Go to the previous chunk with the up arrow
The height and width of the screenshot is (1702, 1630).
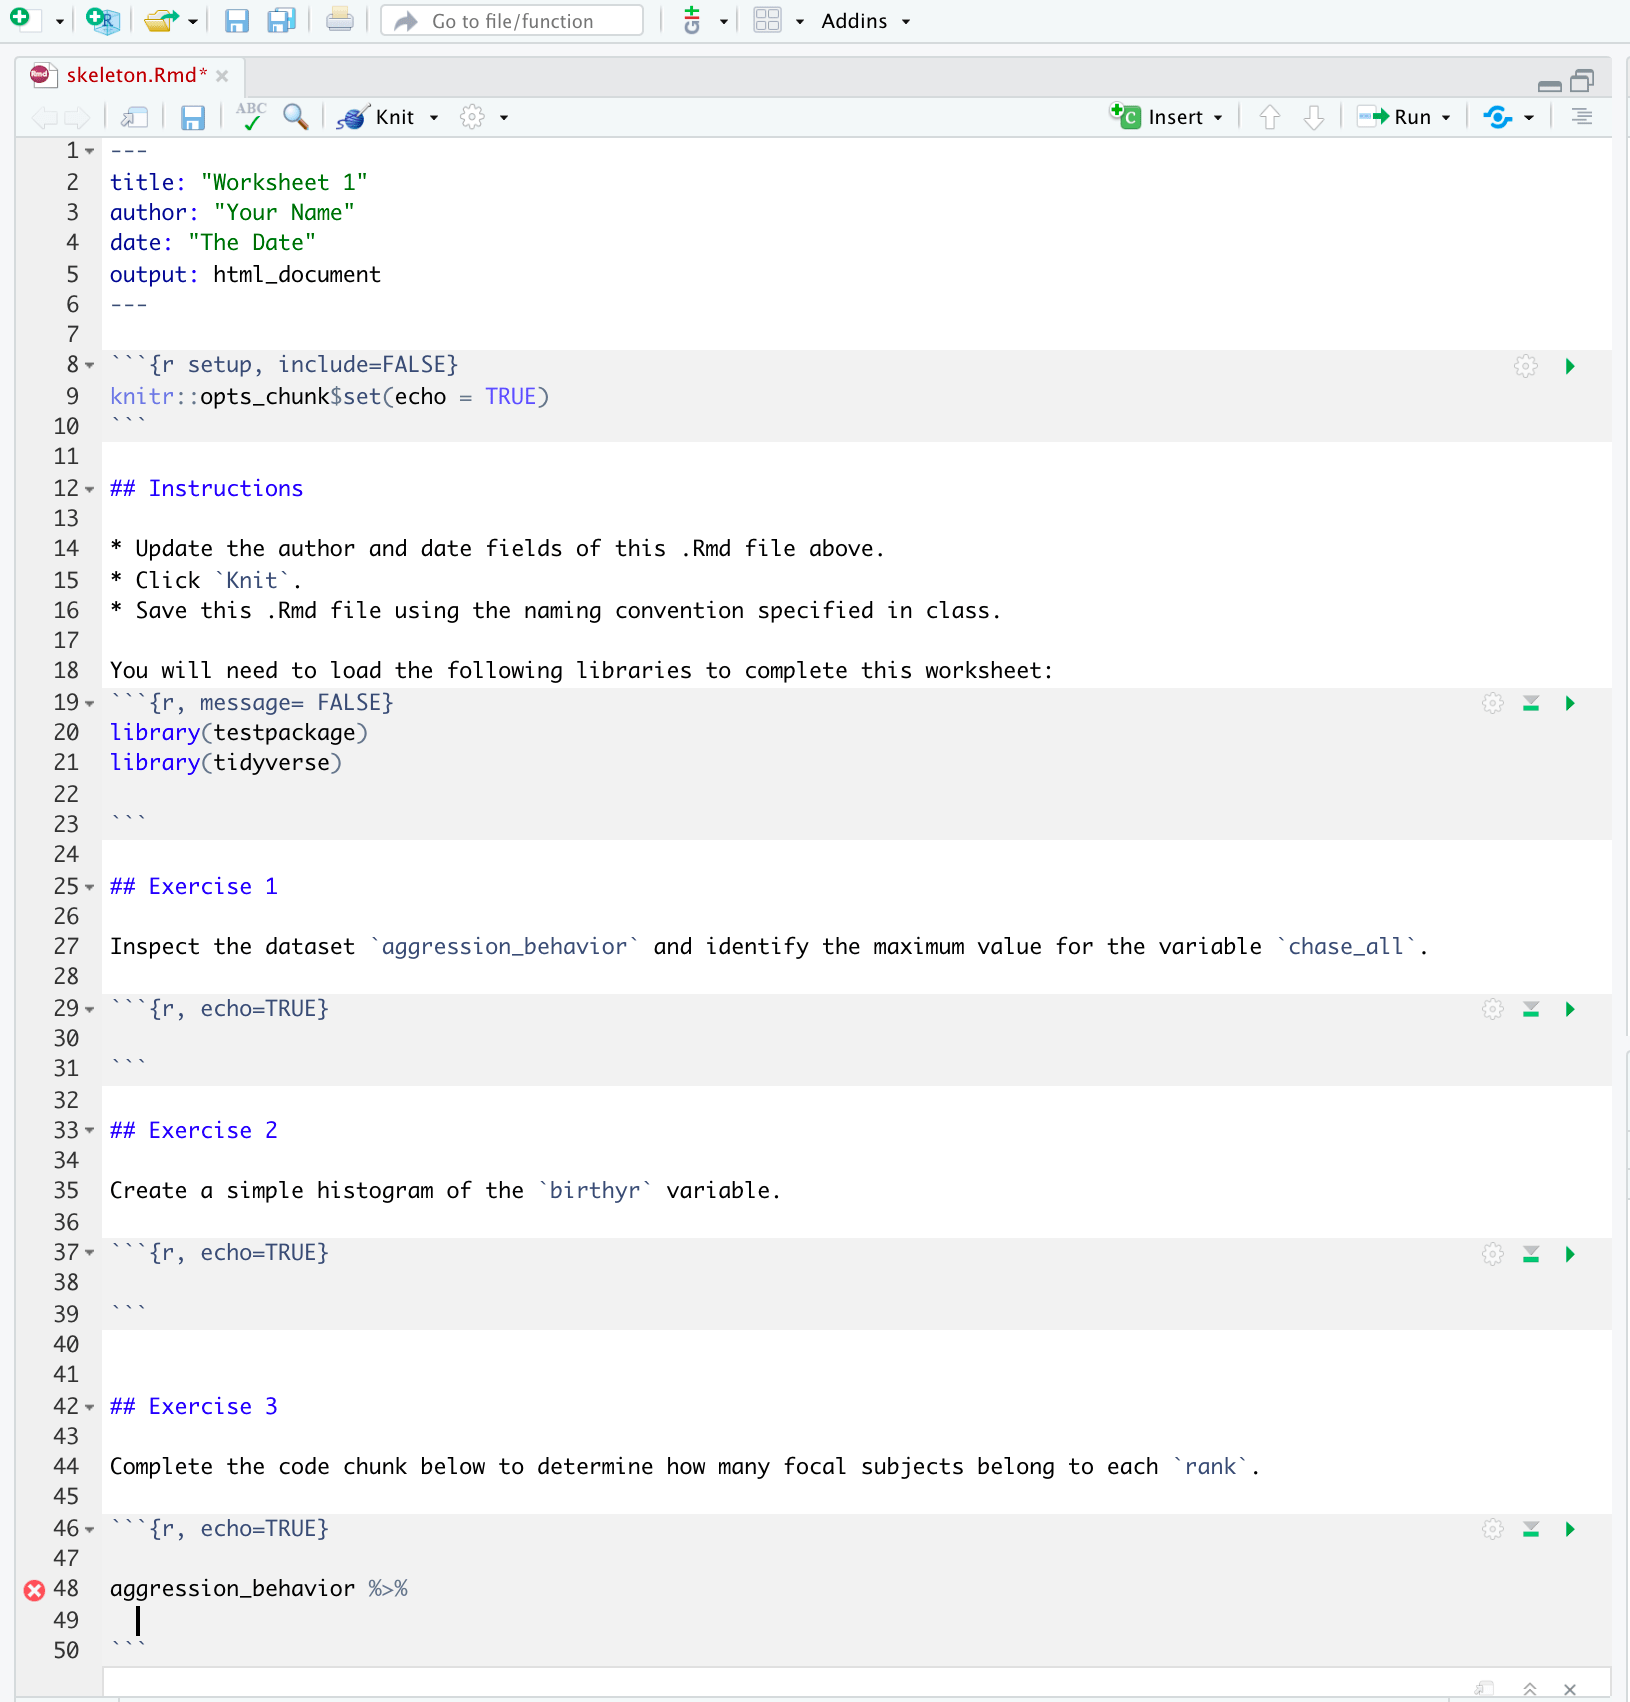click(1269, 117)
